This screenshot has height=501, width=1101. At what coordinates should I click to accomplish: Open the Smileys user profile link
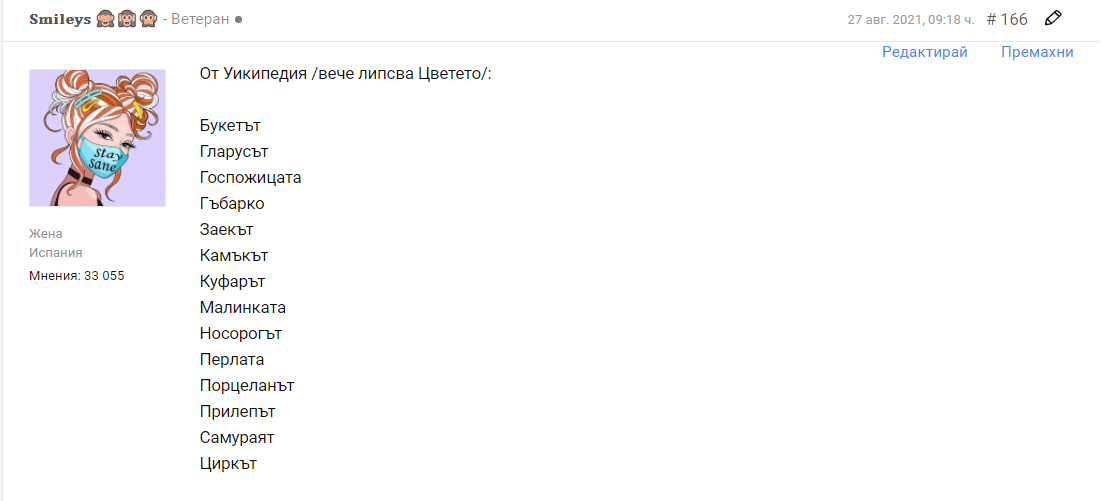(60, 19)
